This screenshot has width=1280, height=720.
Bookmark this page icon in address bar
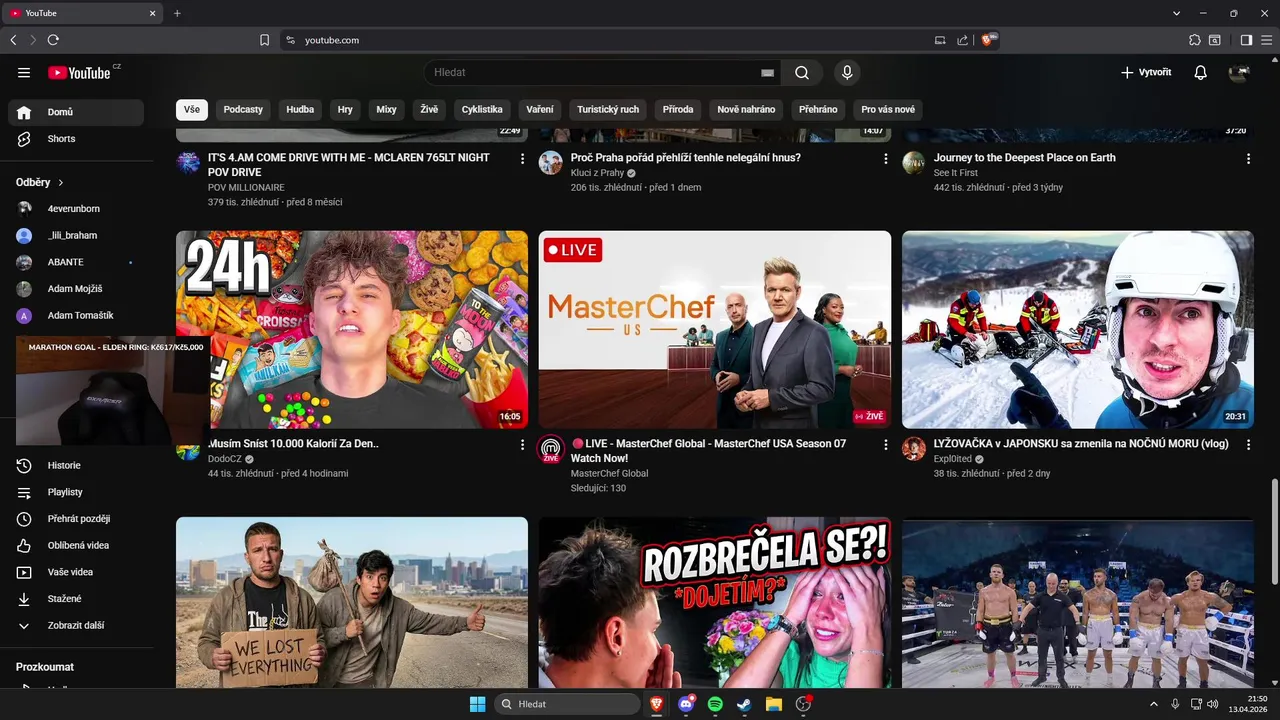[x=264, y=40]
